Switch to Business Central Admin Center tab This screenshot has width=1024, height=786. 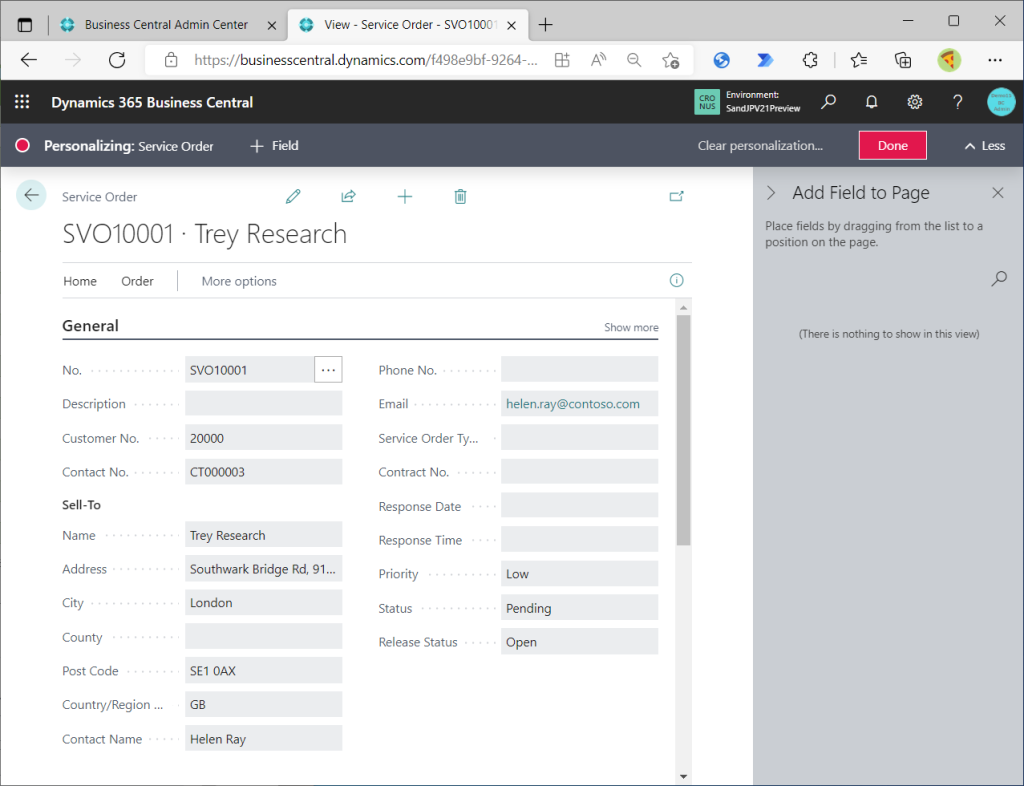pyautogui.click(x=166, y=25)
